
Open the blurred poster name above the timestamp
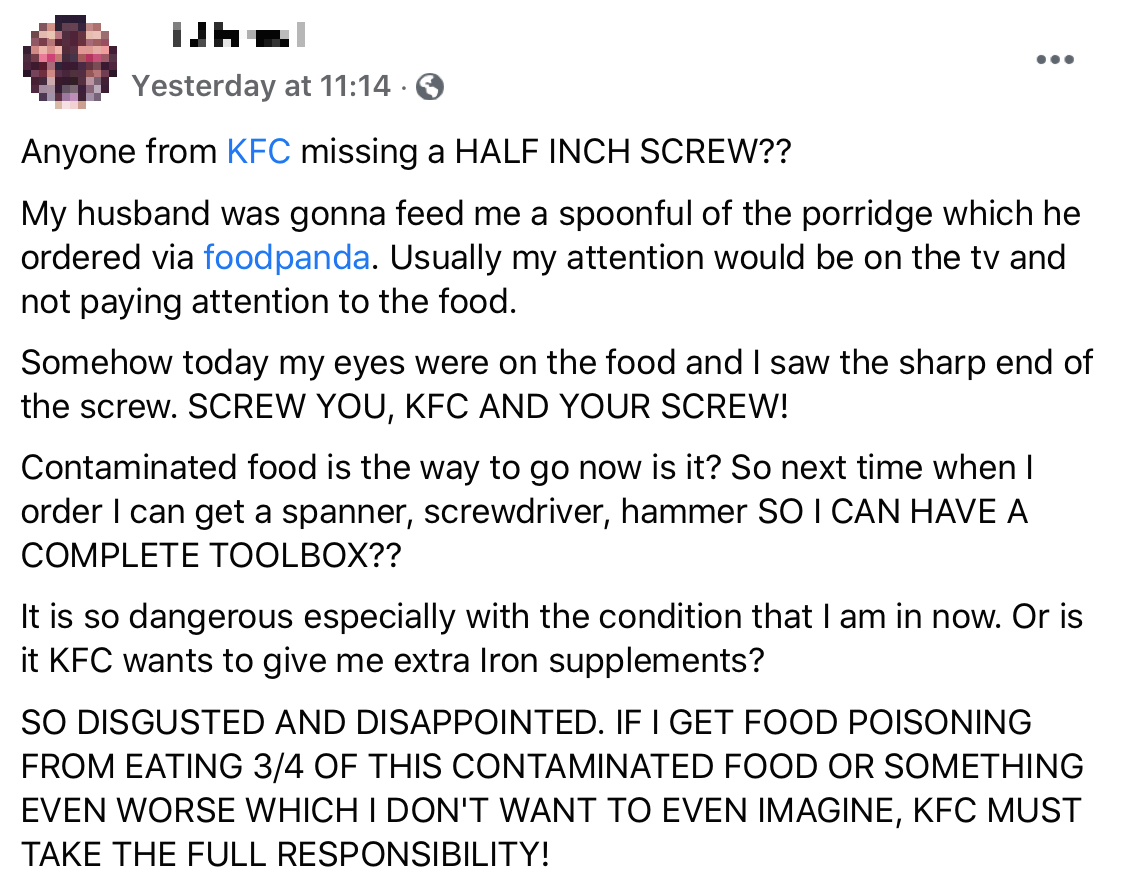click(x=237, y=38)
